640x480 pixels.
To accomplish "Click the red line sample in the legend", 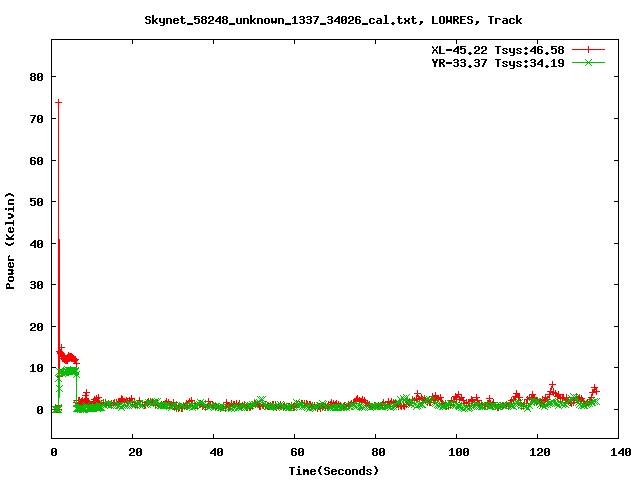I will point(588,50).
